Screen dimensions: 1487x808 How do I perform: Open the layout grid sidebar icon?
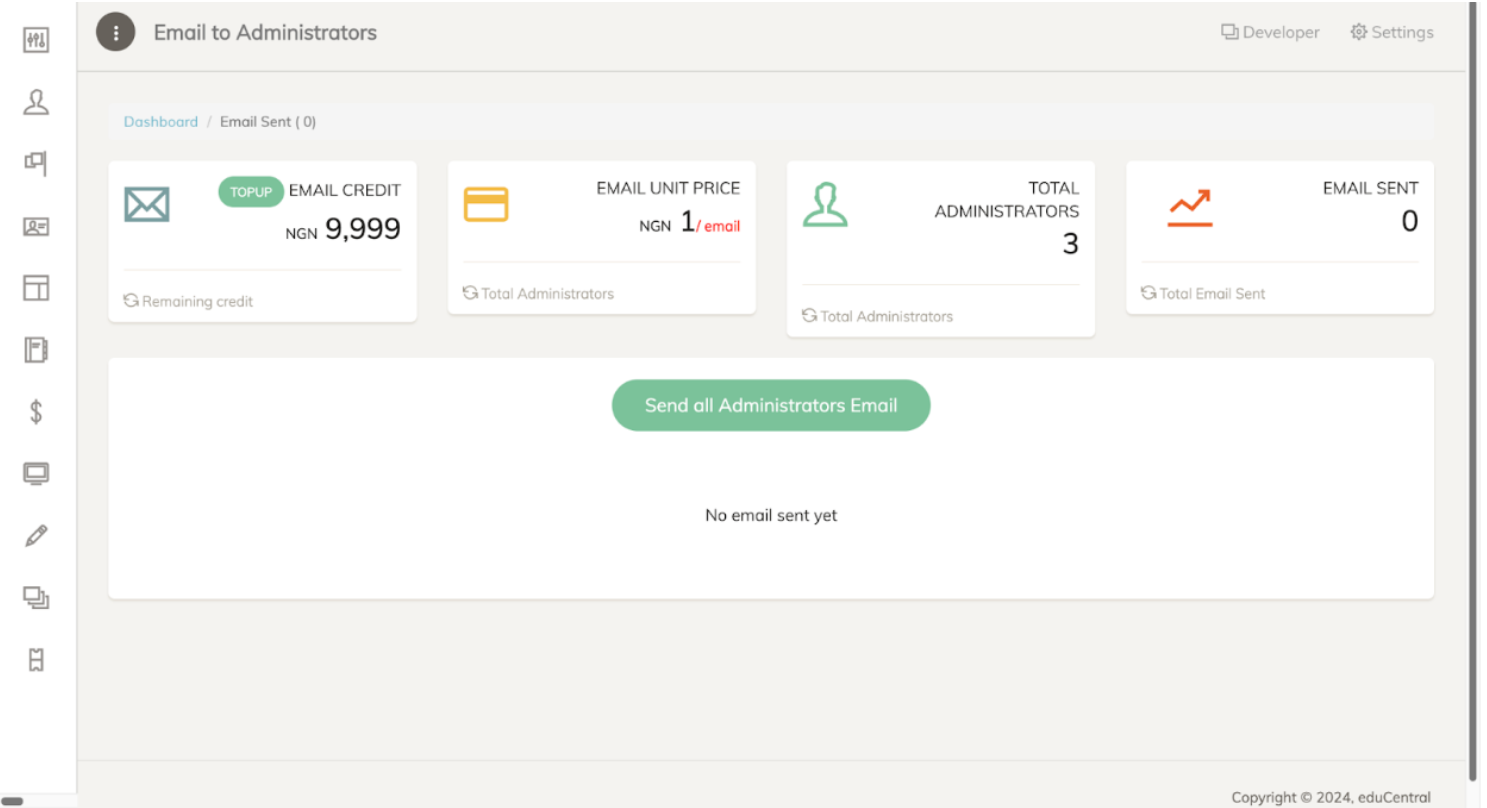36,289
